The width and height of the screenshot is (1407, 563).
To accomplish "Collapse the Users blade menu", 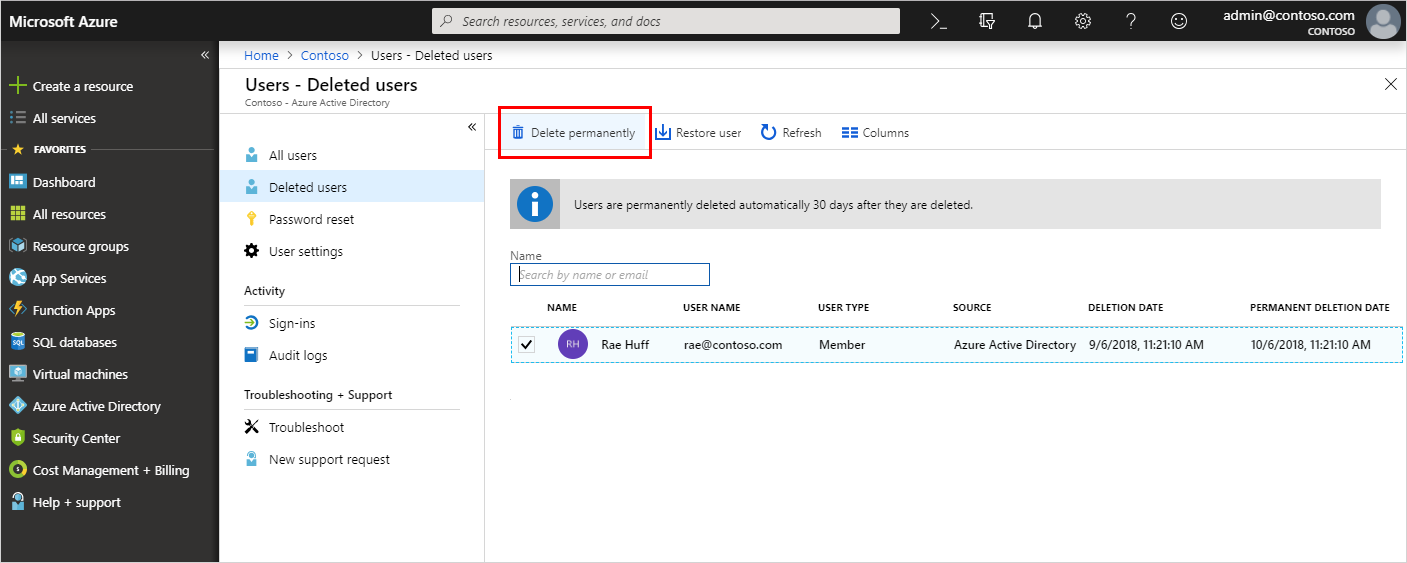I will 472,127.
